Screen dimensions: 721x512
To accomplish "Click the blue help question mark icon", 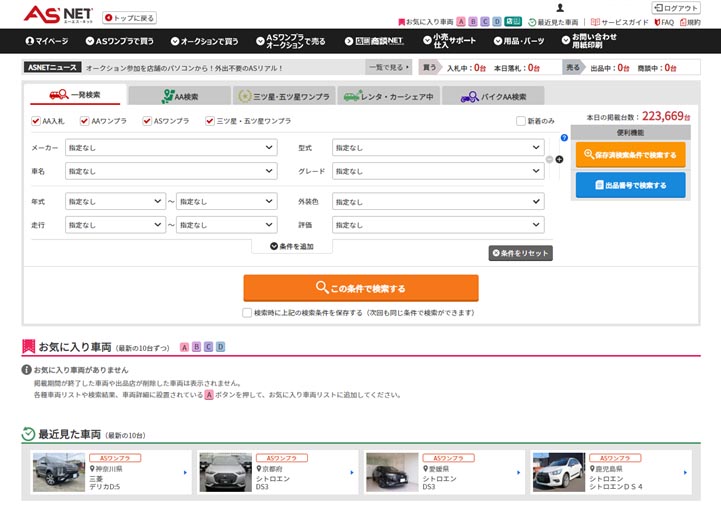I will point(564,138).
